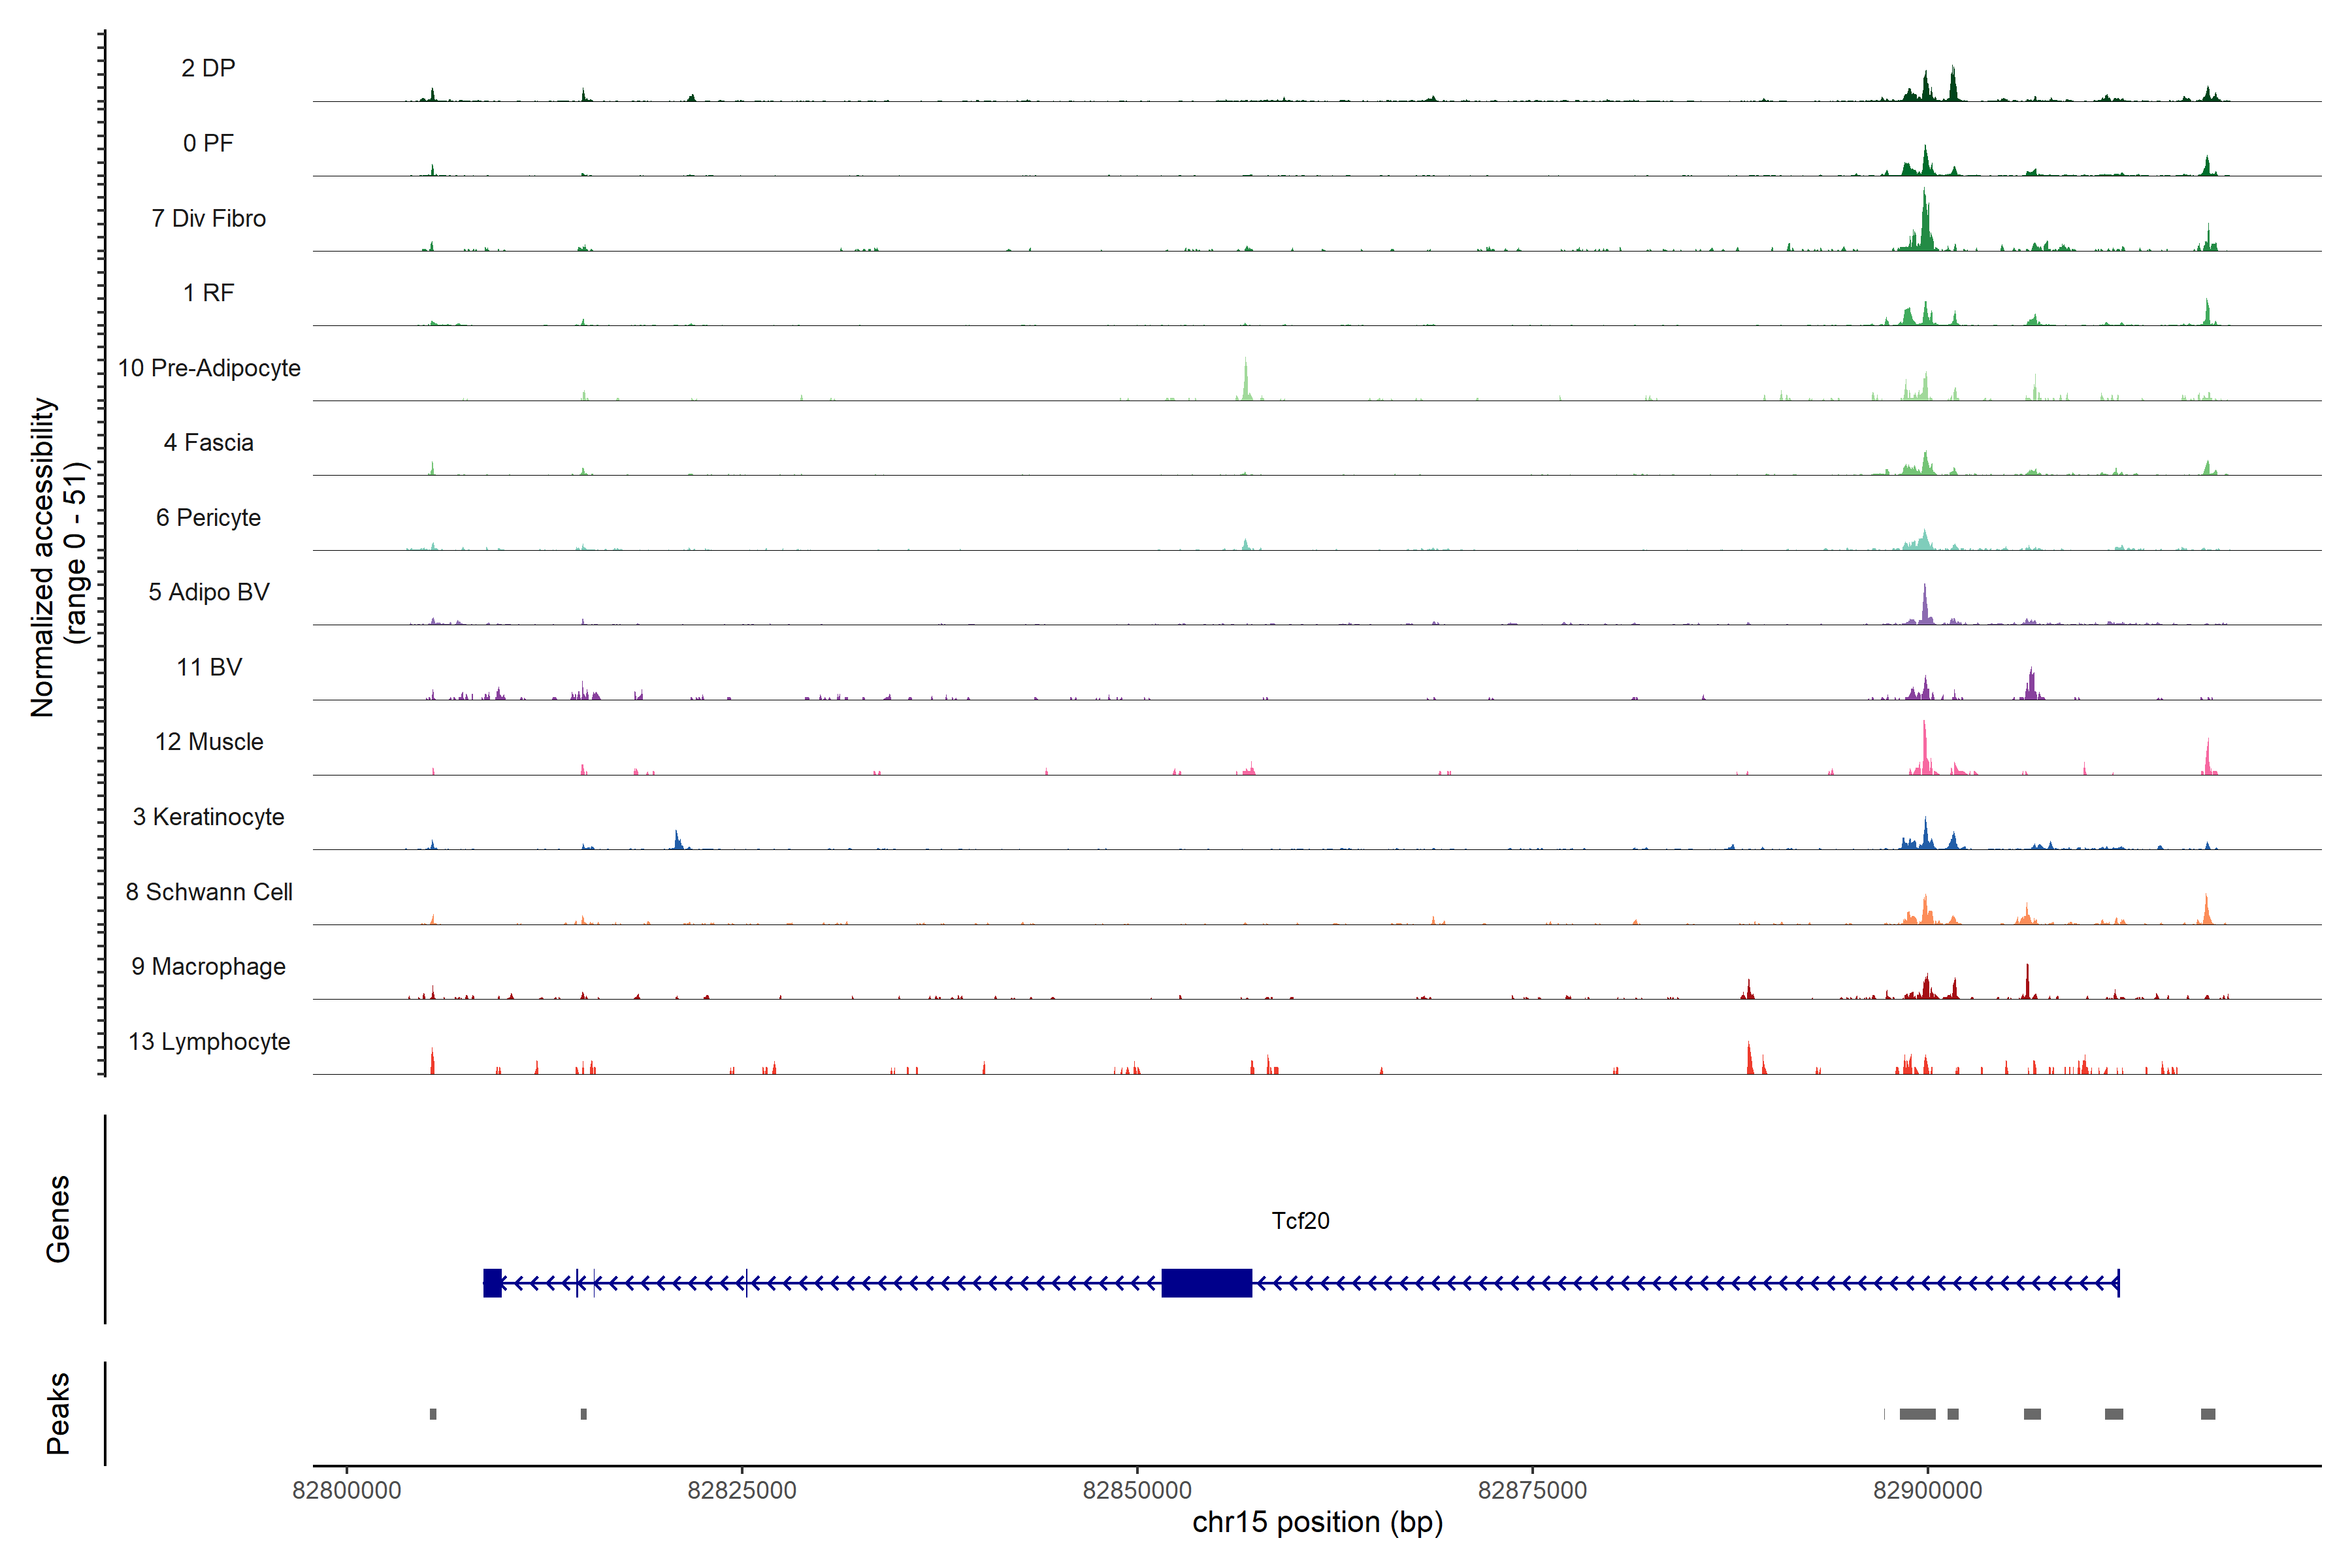Click the 82850000 x-axis tick label
The height and width of the screenshot is (1568, 2352).
click(x=1137, y=1490)
